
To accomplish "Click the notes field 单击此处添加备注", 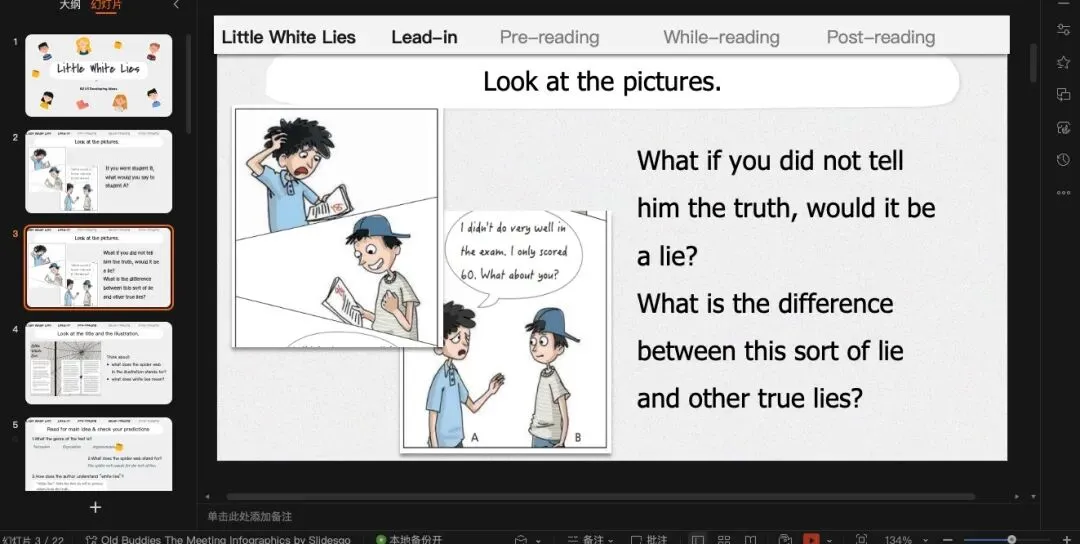I will (249, 516).
